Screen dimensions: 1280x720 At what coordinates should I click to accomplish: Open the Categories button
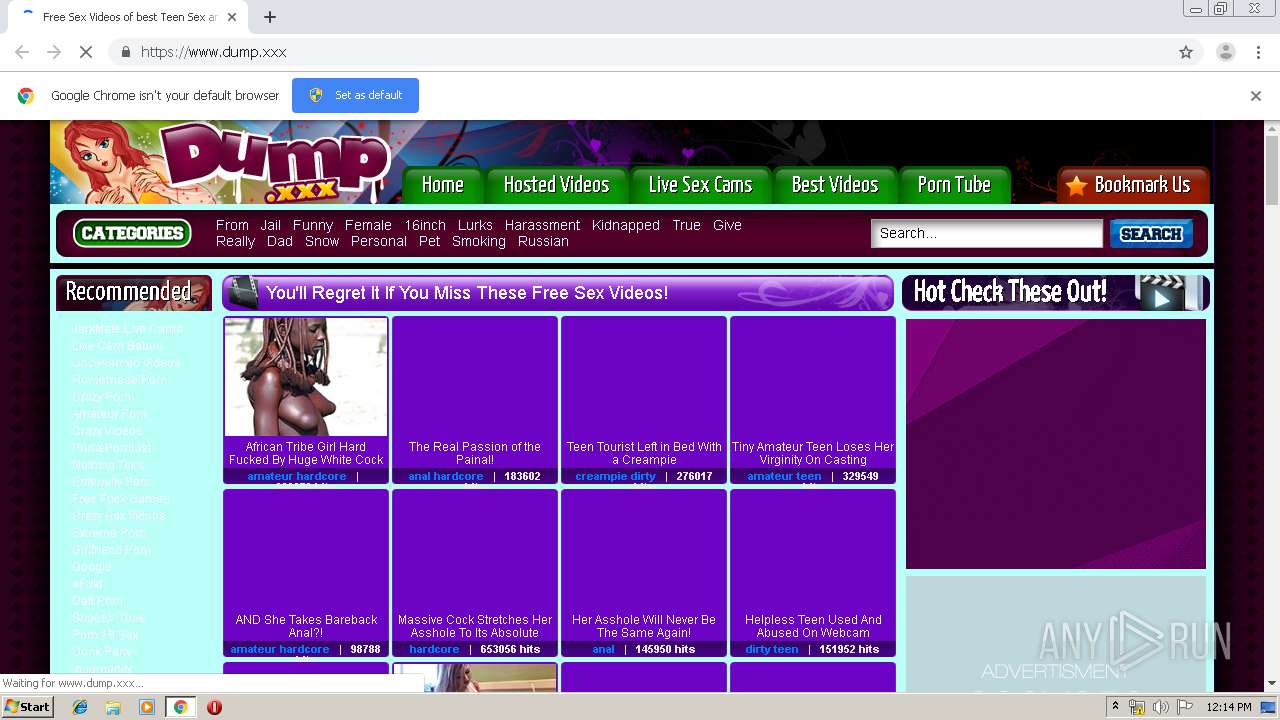(x=132, y=233)
